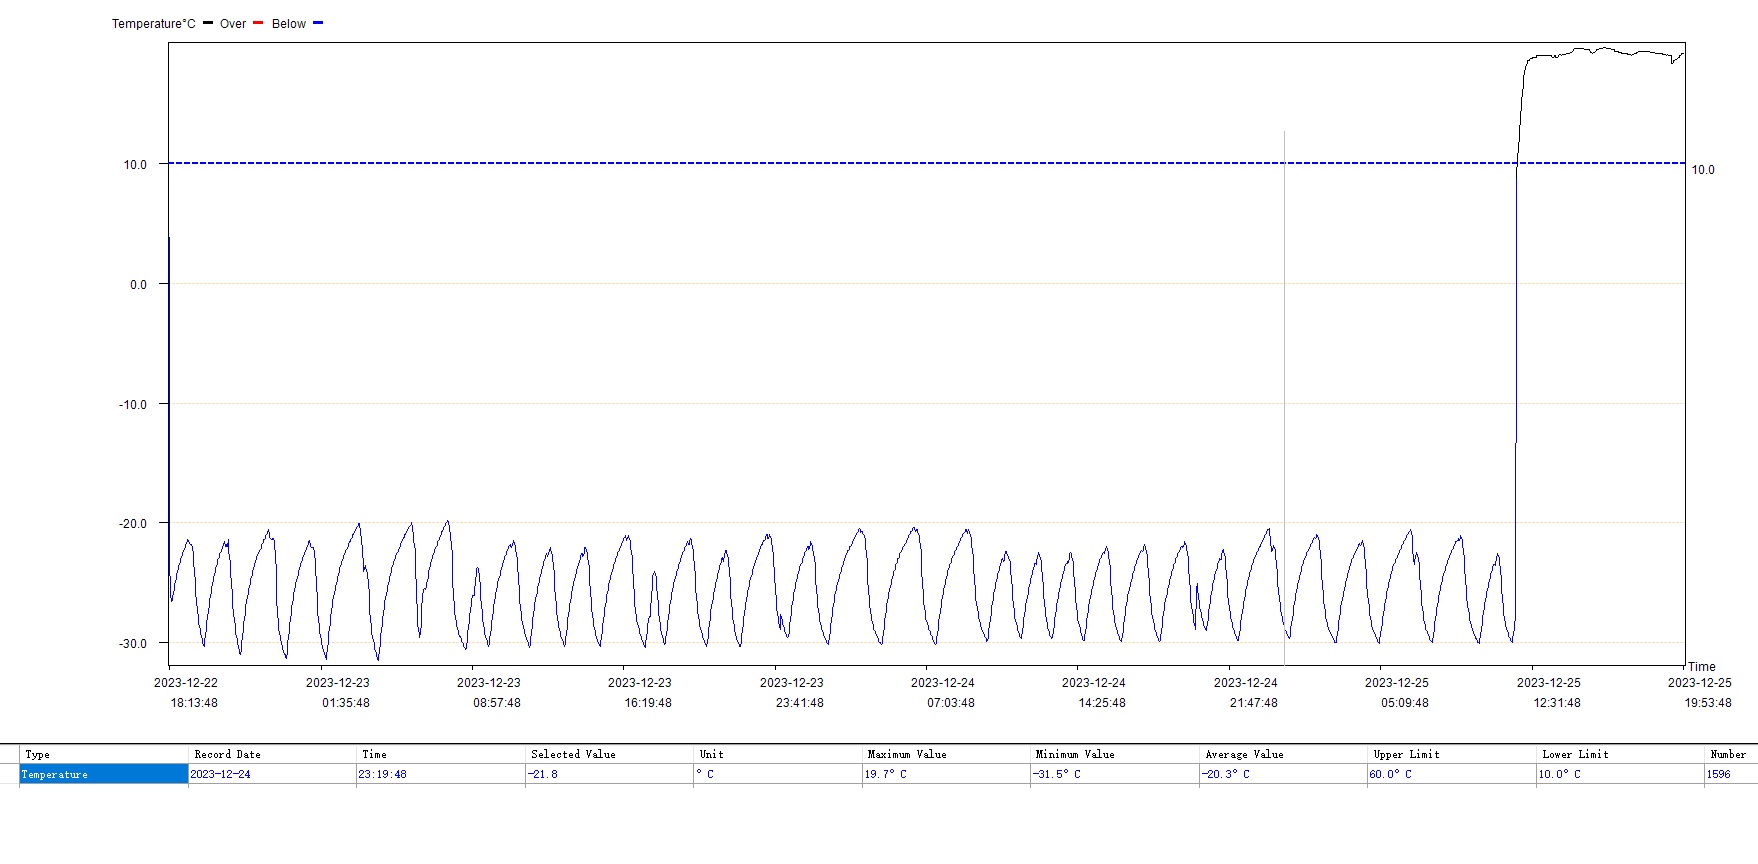Click the gray vertical cursor line on chart
This screenshot has height=864, width=1758.
pos(1284,398)
